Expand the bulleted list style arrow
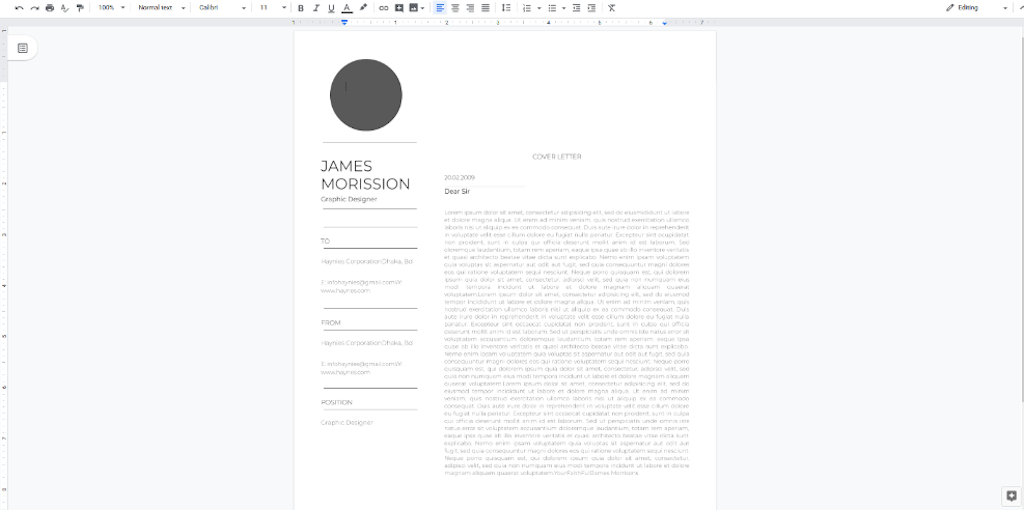The height and width of the screenshot is (510, 1024). (564, 8)
